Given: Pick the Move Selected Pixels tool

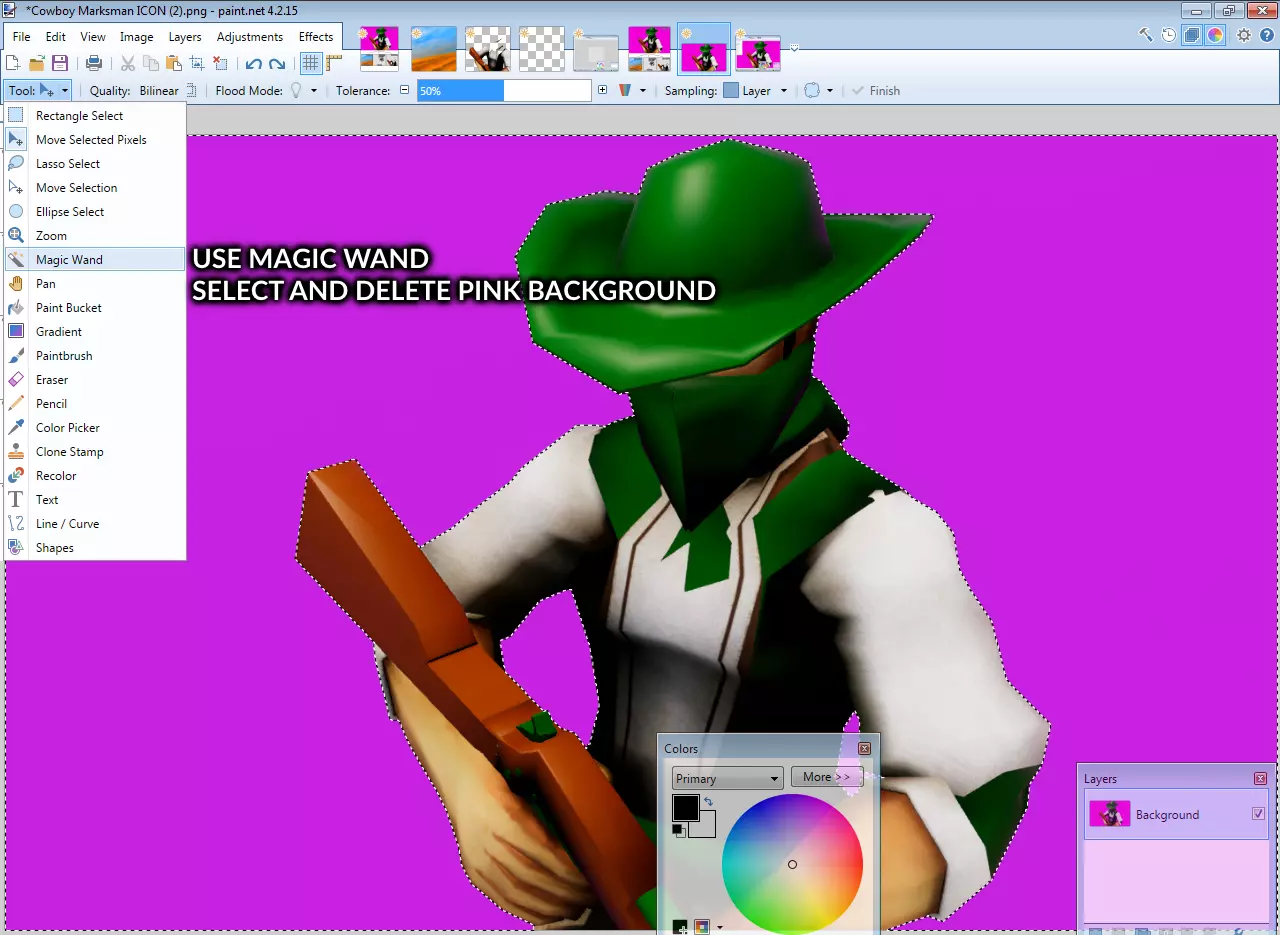Looking at the screenshot, I should click(x=95, y=140).
